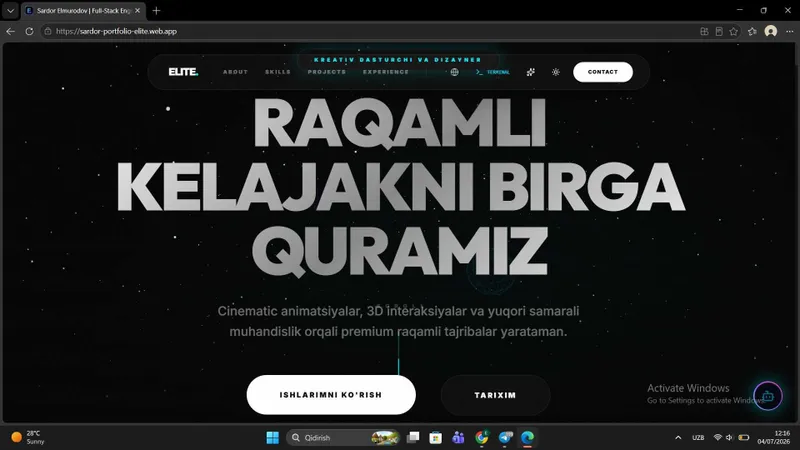This screenshot has height=450, width=800.
Task: Open browser settings and more menu
Action: (789, 31)
